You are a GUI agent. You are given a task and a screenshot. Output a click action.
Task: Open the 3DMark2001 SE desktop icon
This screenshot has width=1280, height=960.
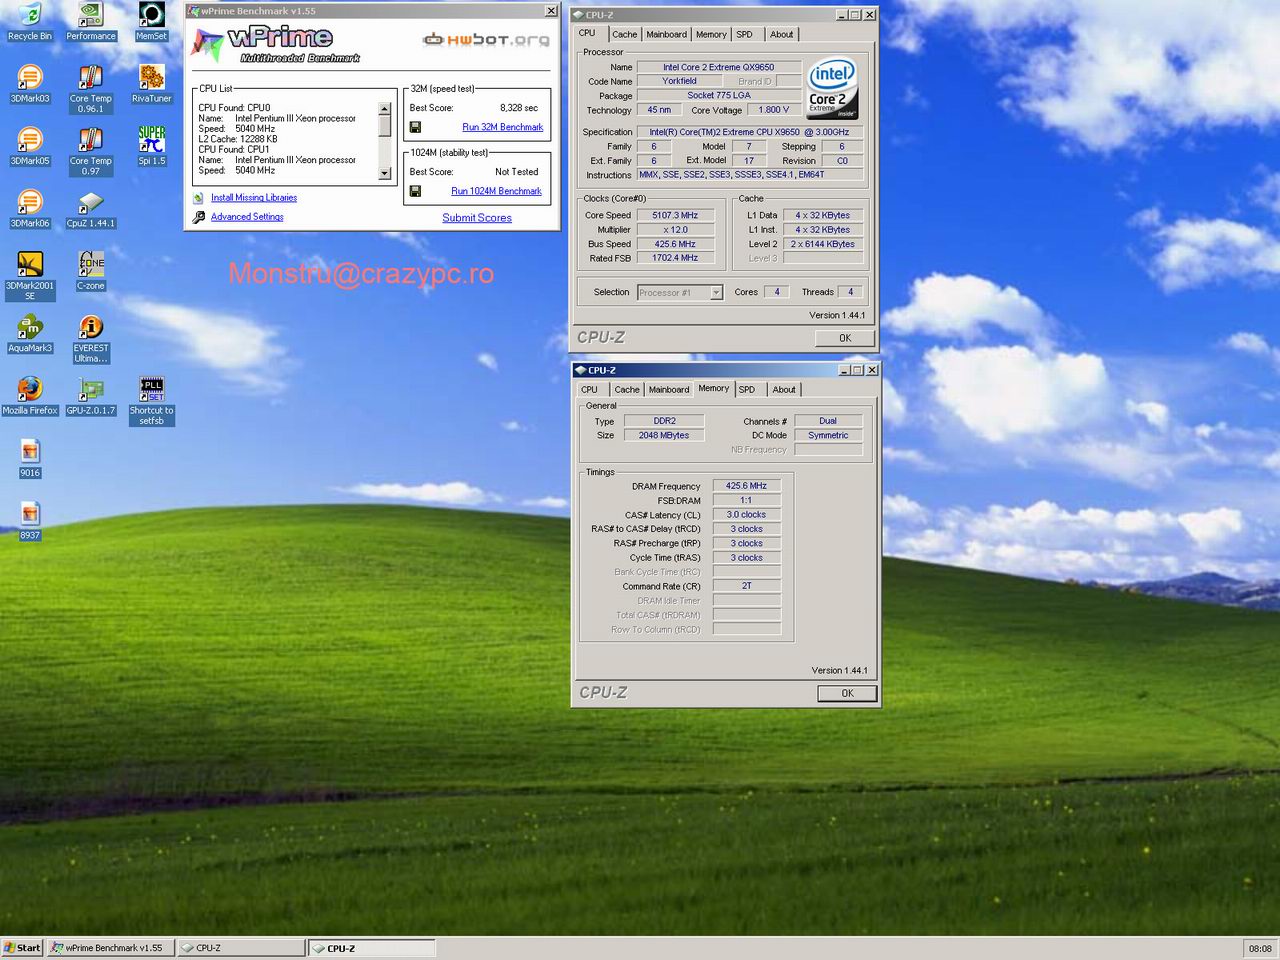pyautogui.click(x=30, y=276)
